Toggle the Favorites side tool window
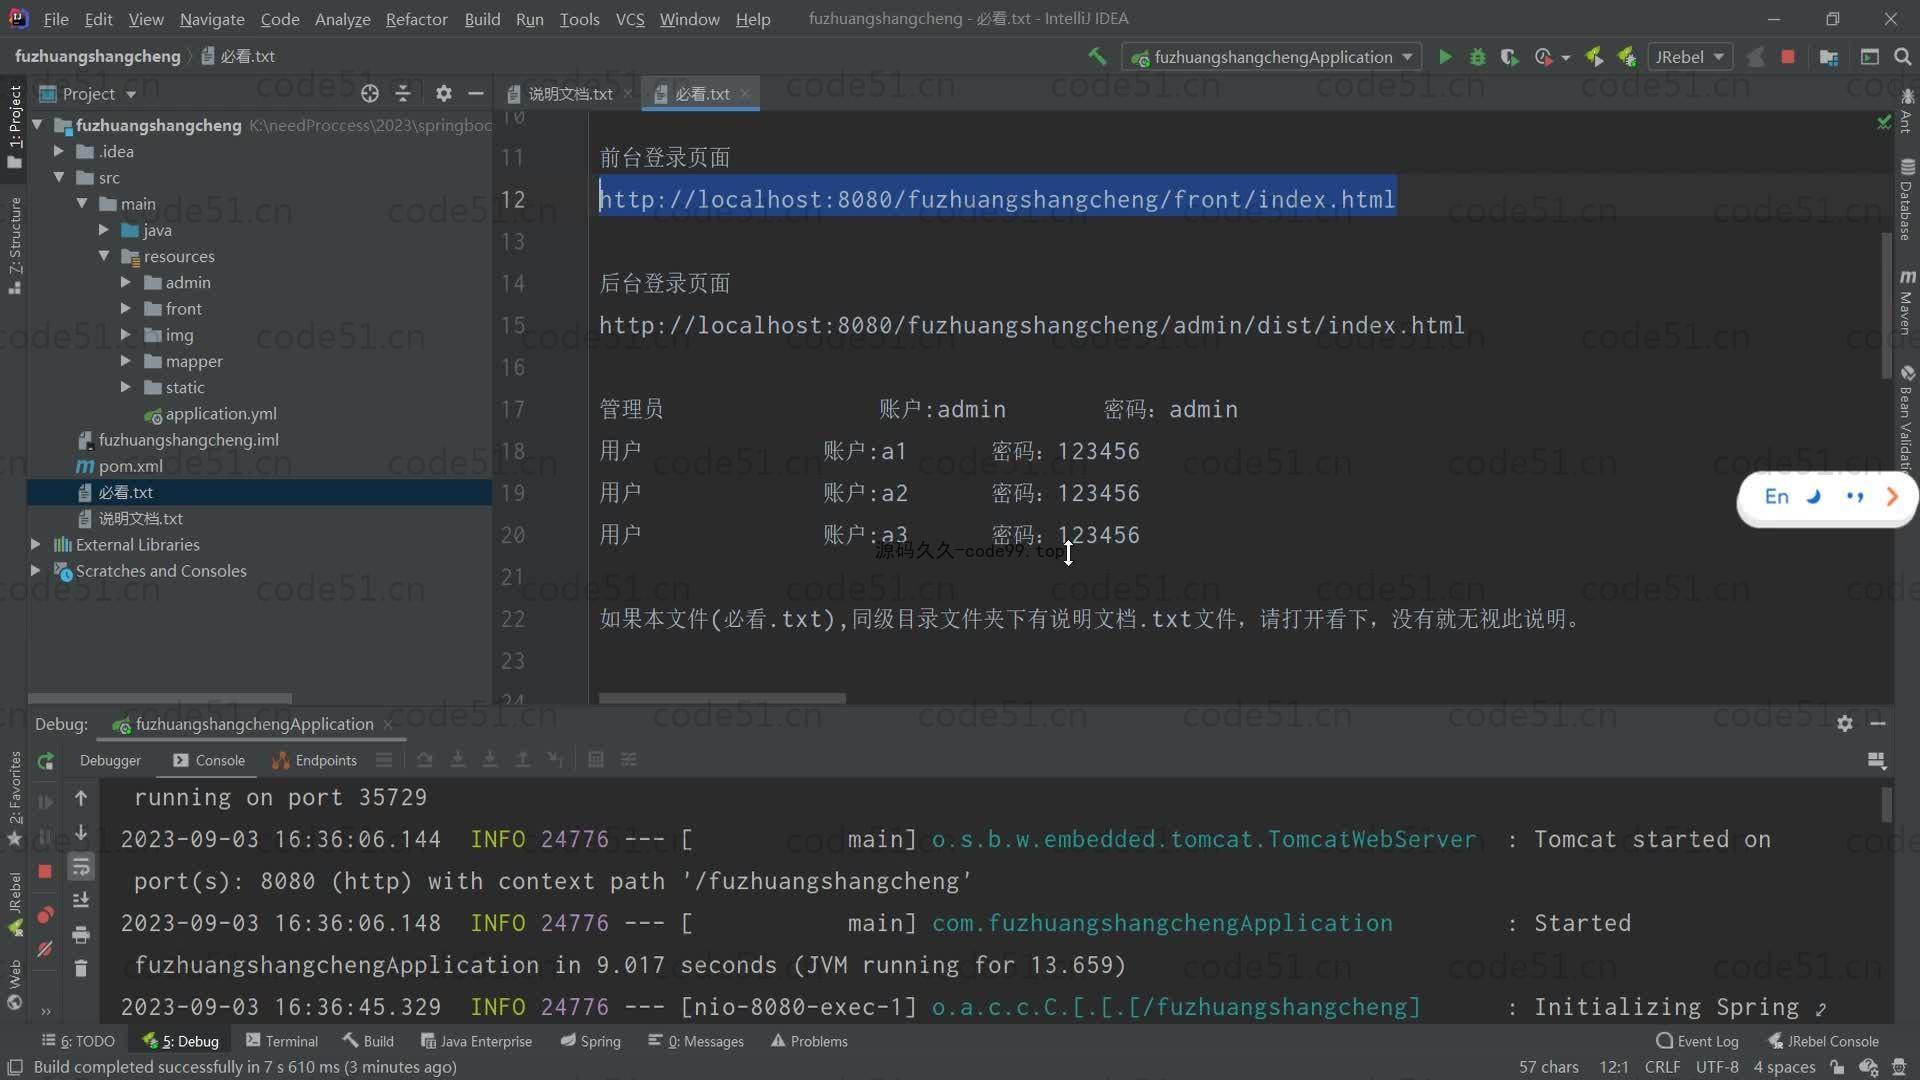Viewport: 1920px width, 1080px height. coord(15,798)
